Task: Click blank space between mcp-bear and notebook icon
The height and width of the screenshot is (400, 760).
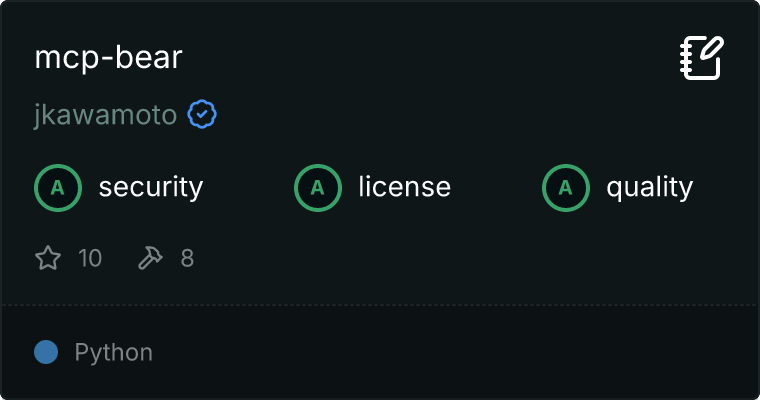Action: coord(420,58)
